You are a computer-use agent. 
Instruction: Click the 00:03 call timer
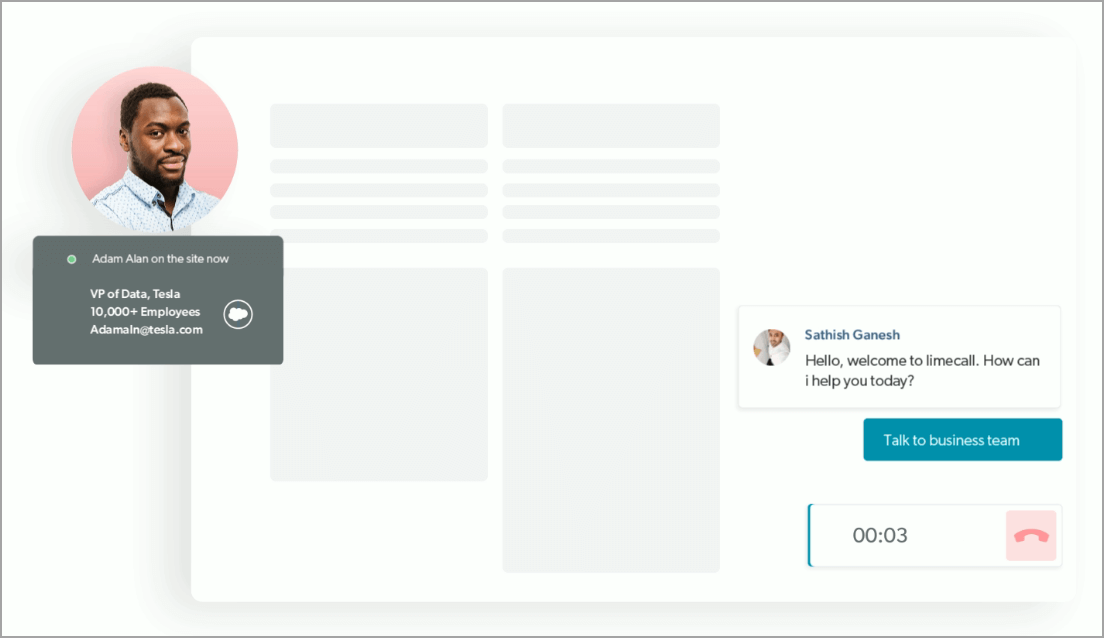pyautogui.click(x=880, y=536)
